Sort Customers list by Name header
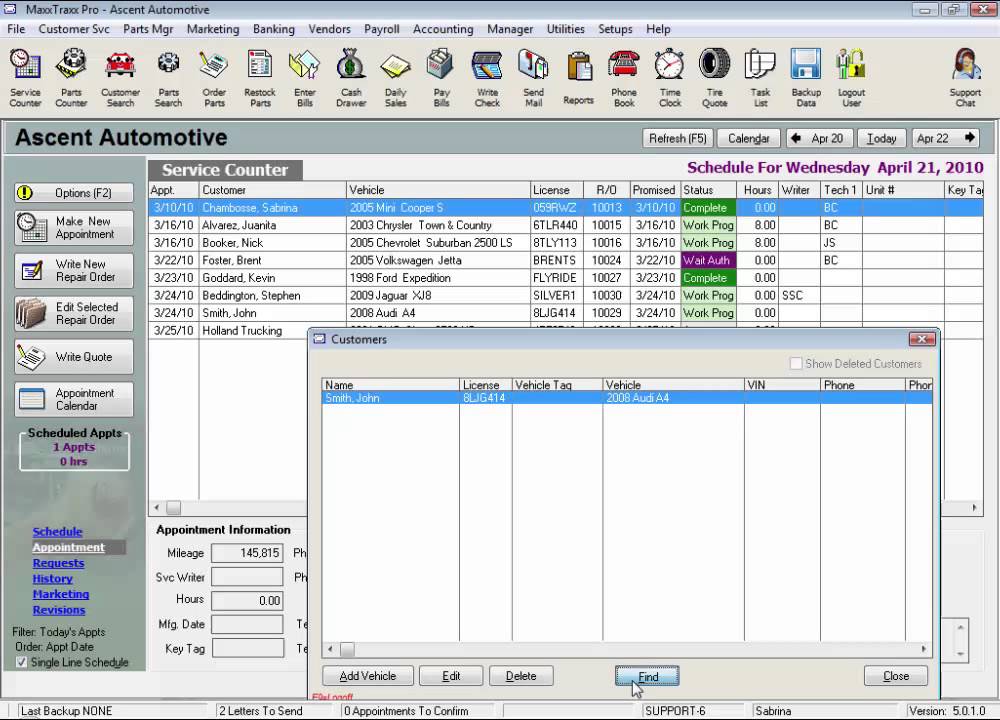The image size is (1000, 720). pos(390,385)
